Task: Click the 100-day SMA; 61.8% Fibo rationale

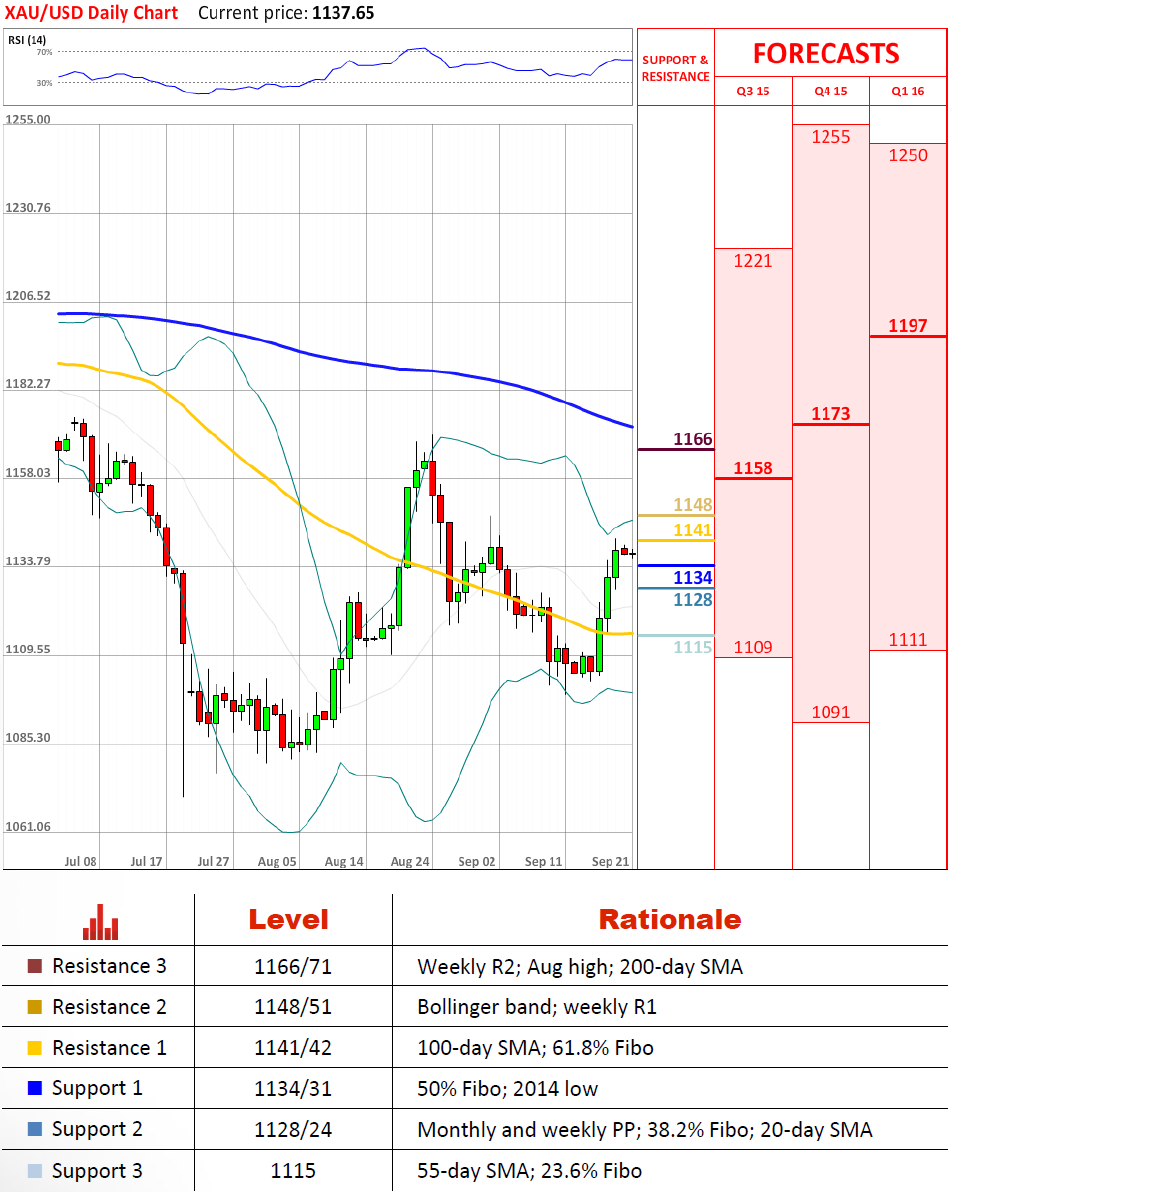Action: (x=535, y=1048)
